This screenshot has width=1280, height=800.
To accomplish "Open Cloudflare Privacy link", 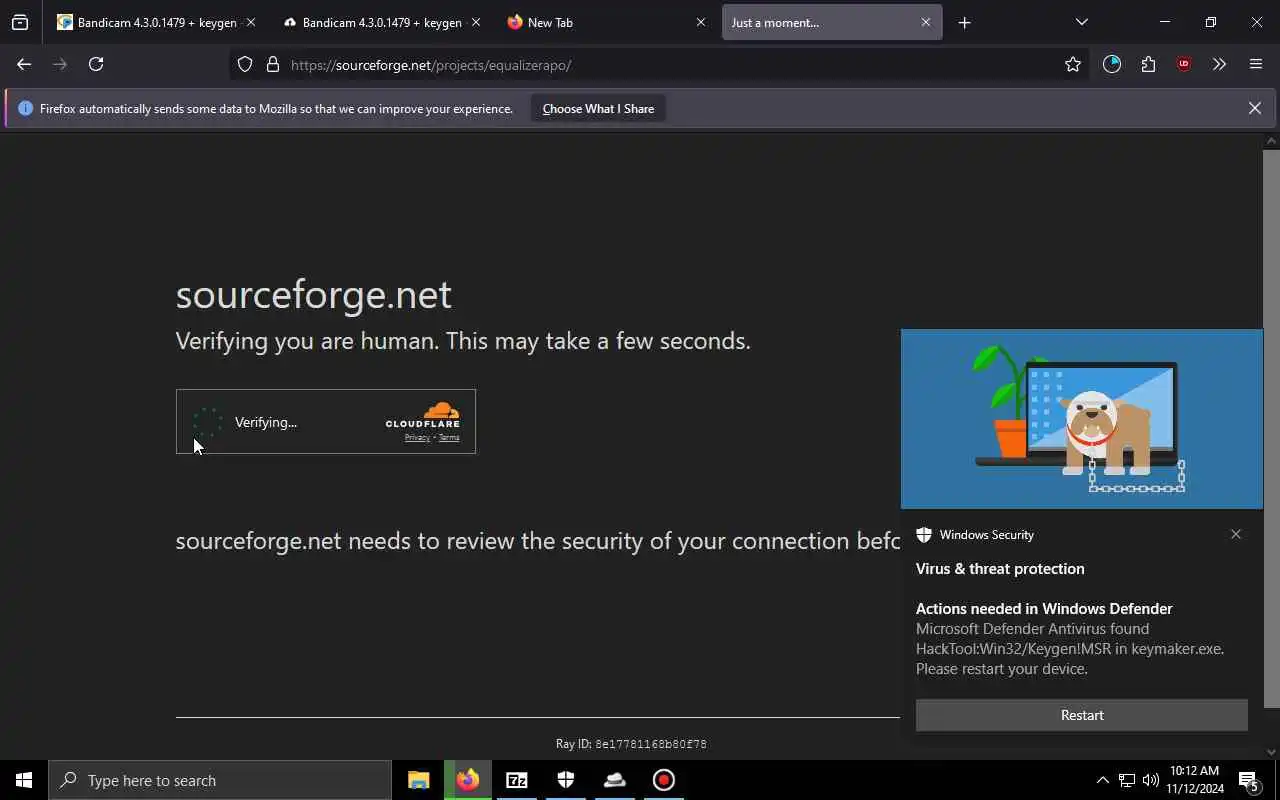I will point(417,437).
